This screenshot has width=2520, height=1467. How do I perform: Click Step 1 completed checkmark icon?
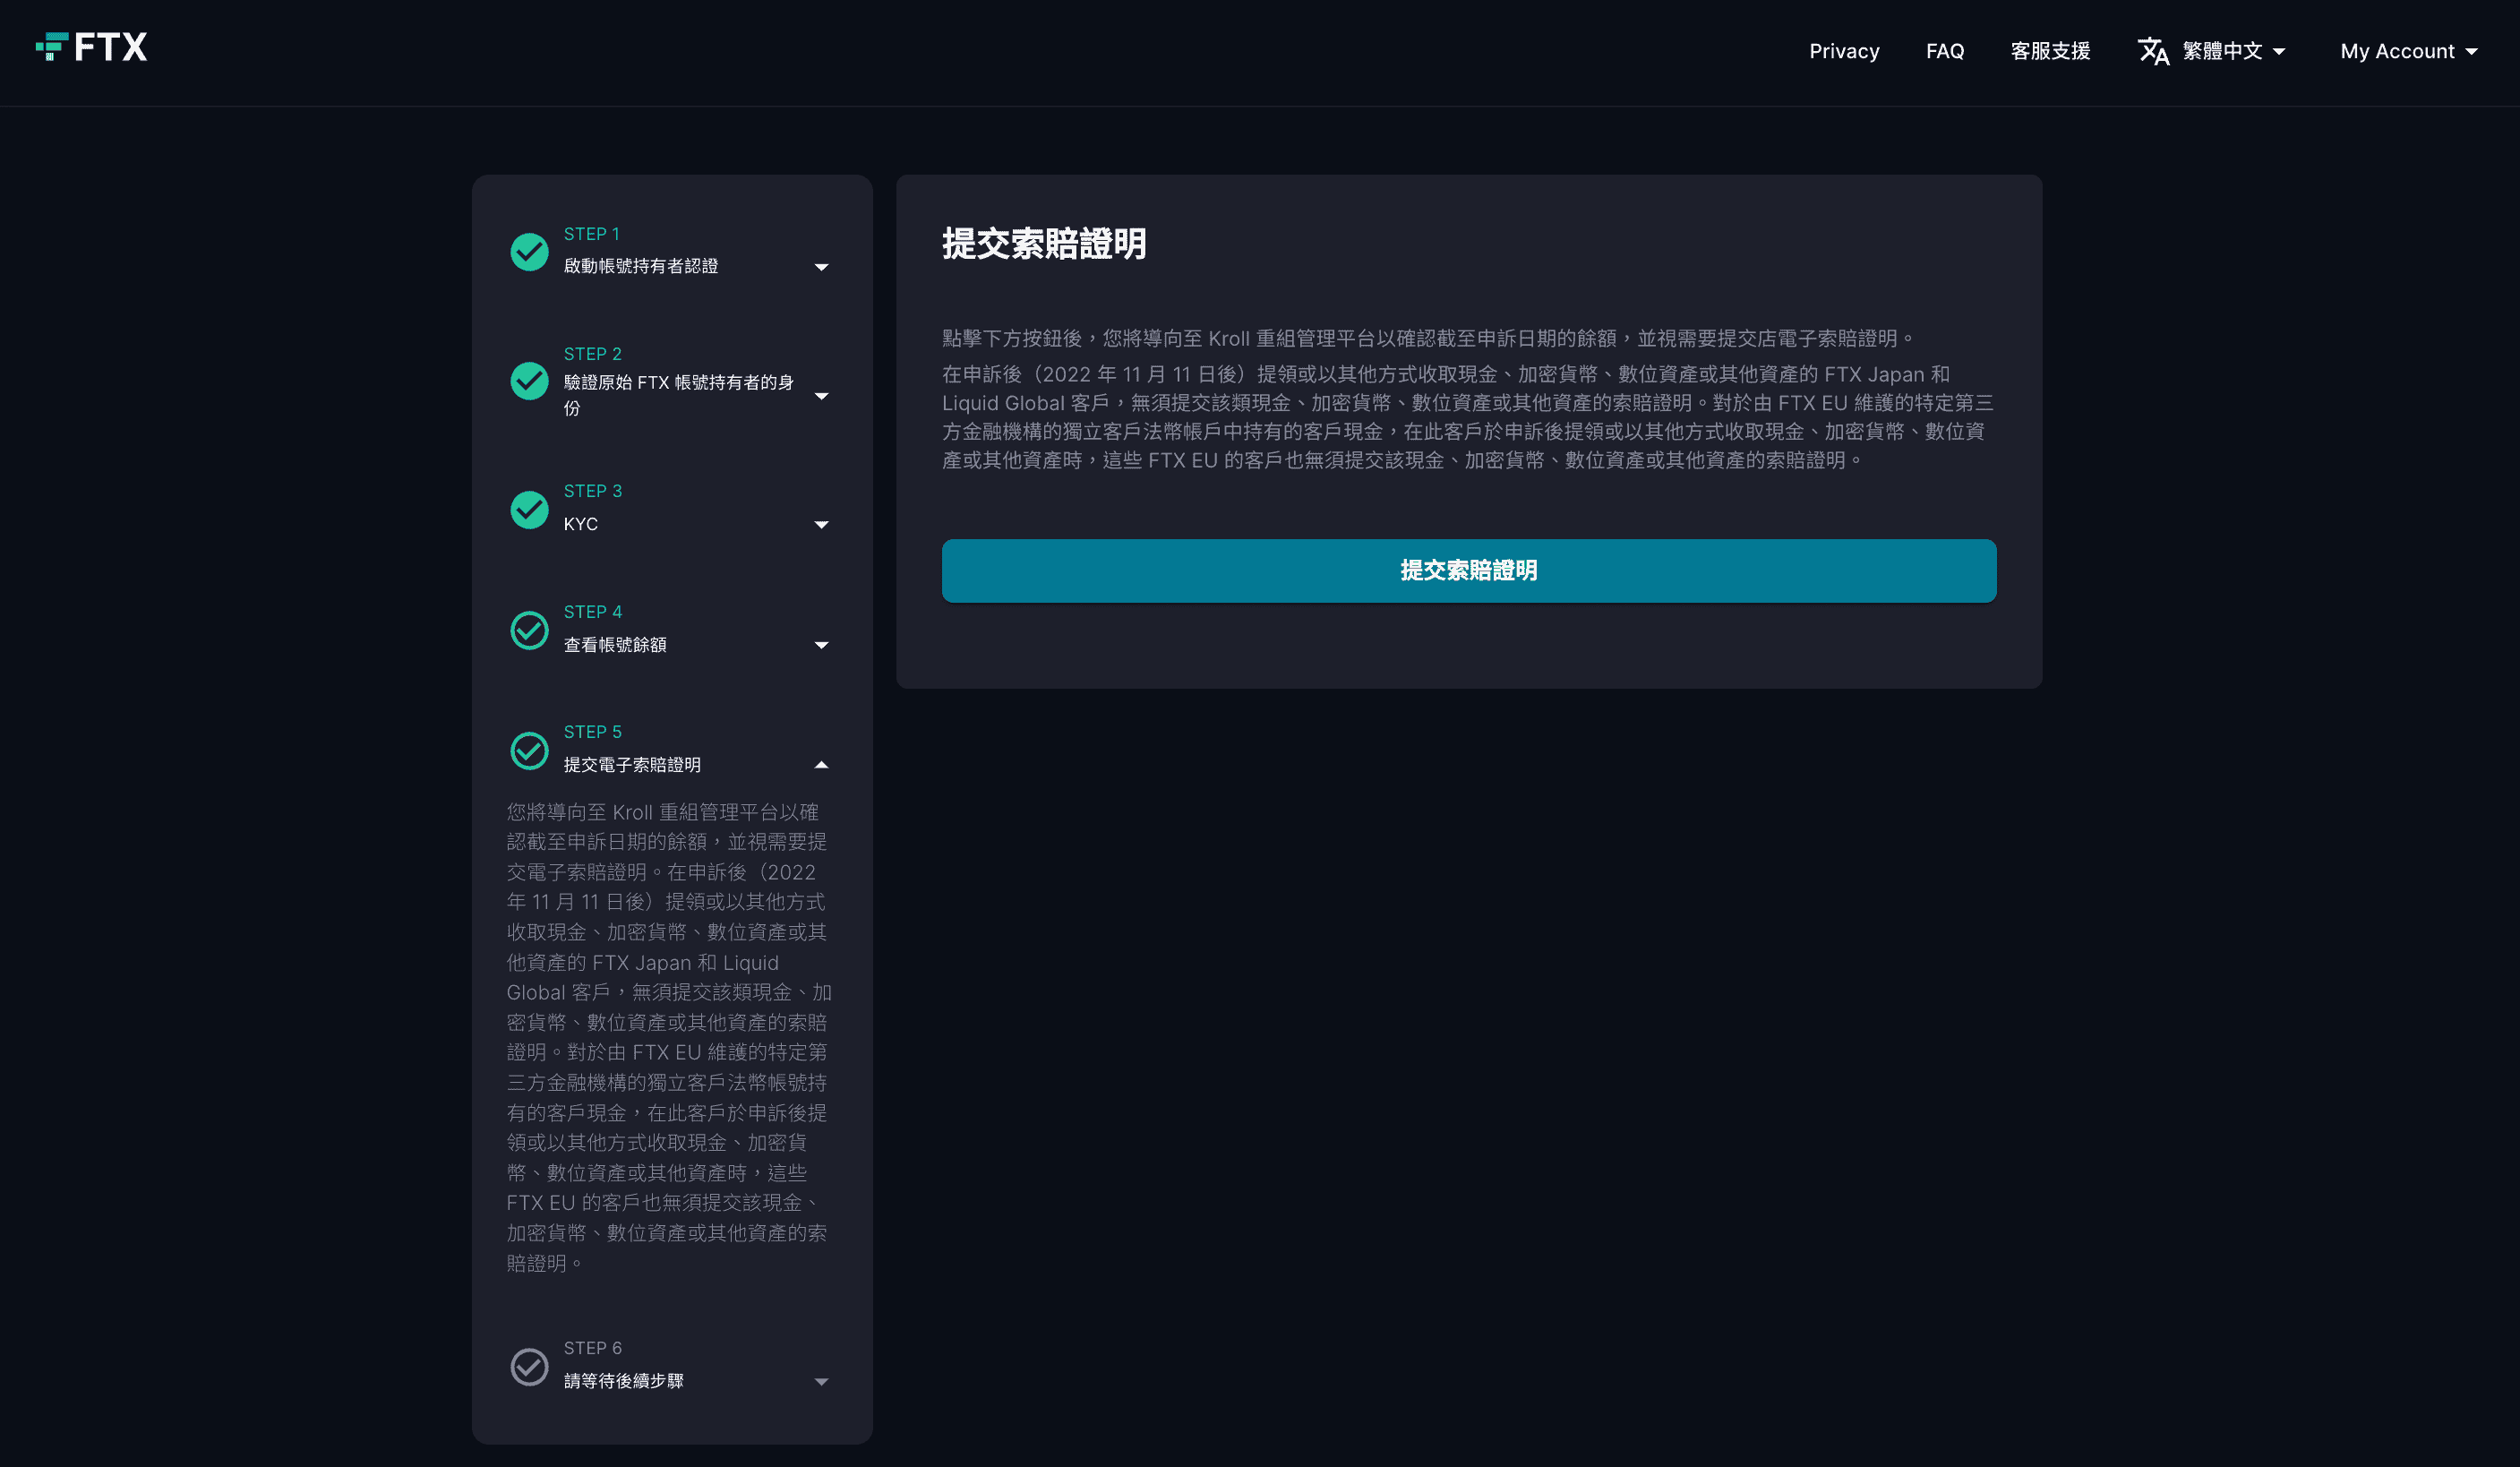529,252
